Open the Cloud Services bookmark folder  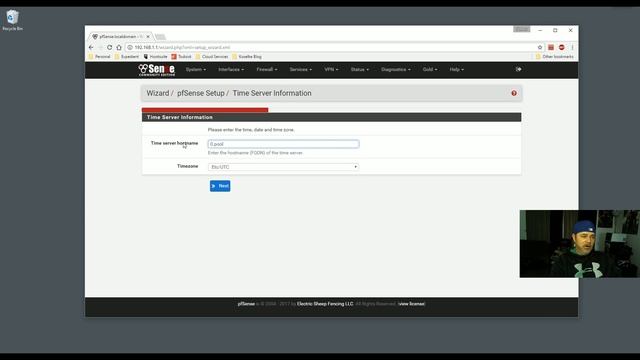tap(212, 57)
